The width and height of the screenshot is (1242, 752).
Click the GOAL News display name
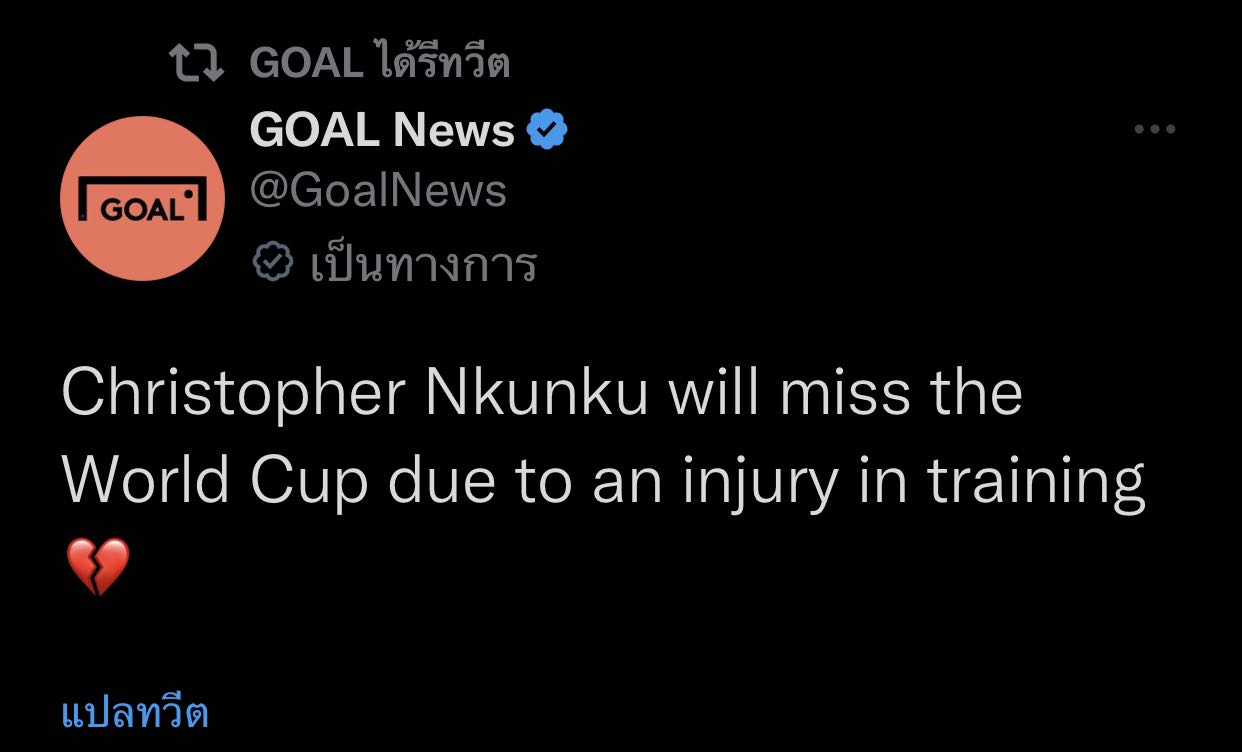coord(382,130)
